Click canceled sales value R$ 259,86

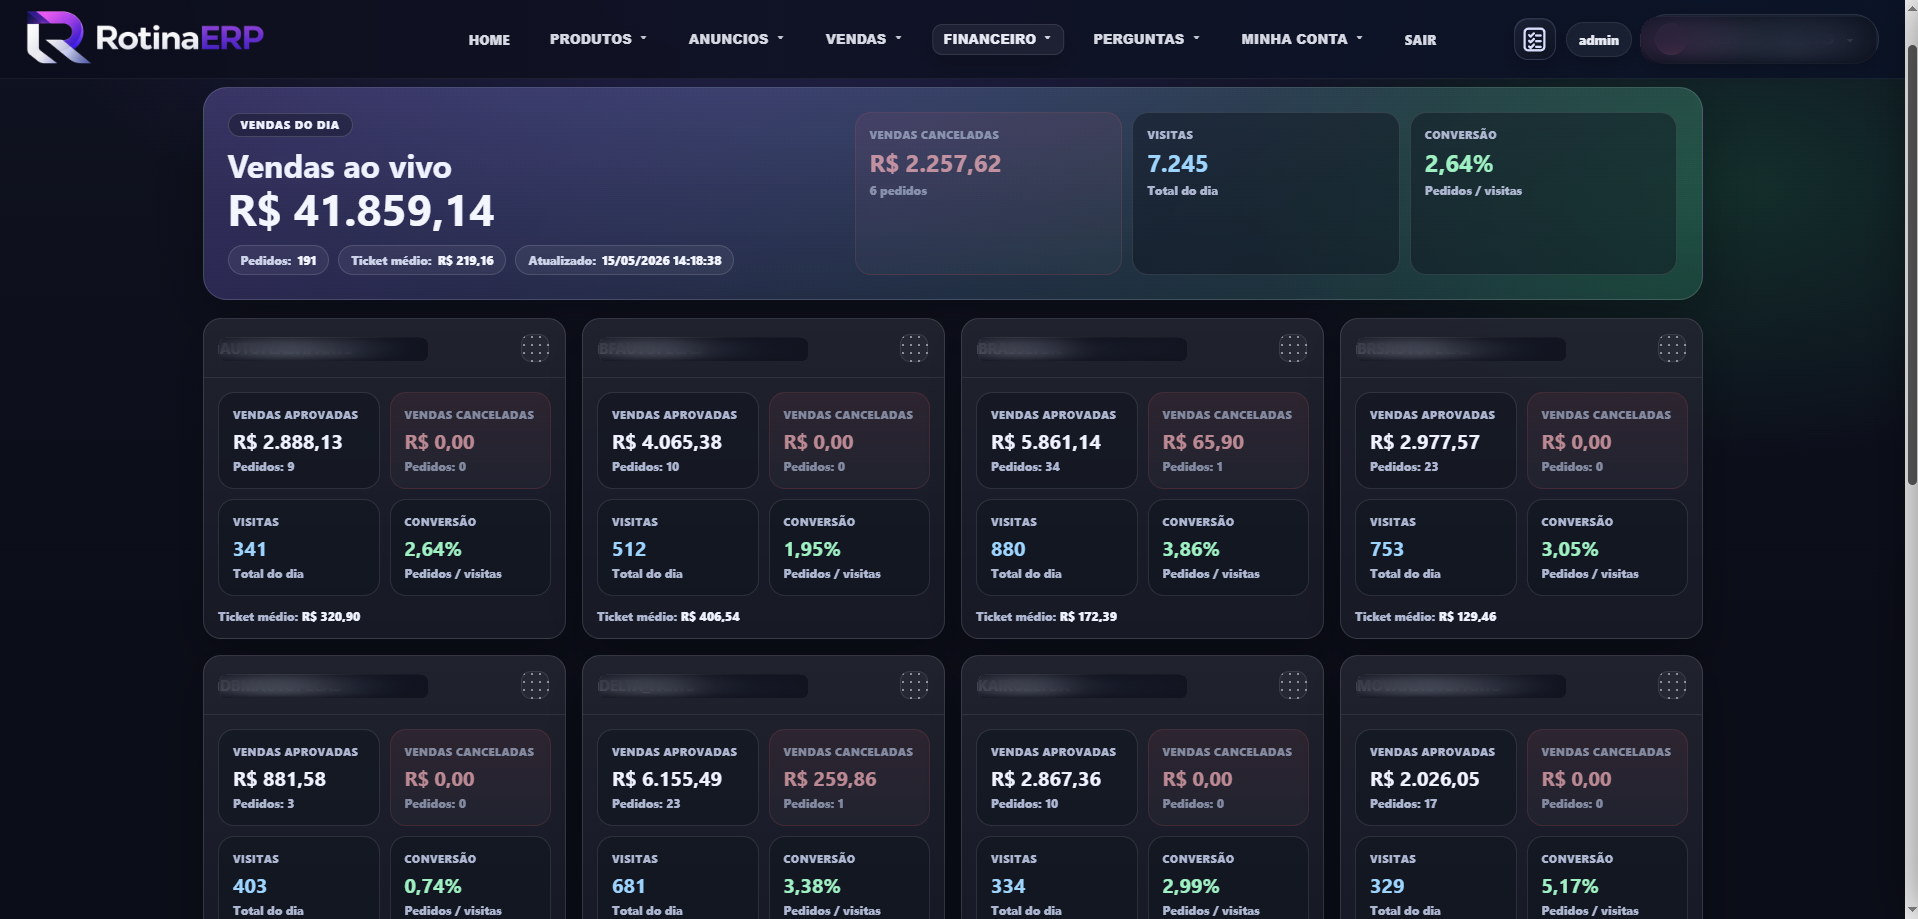(x=830, y=779)
